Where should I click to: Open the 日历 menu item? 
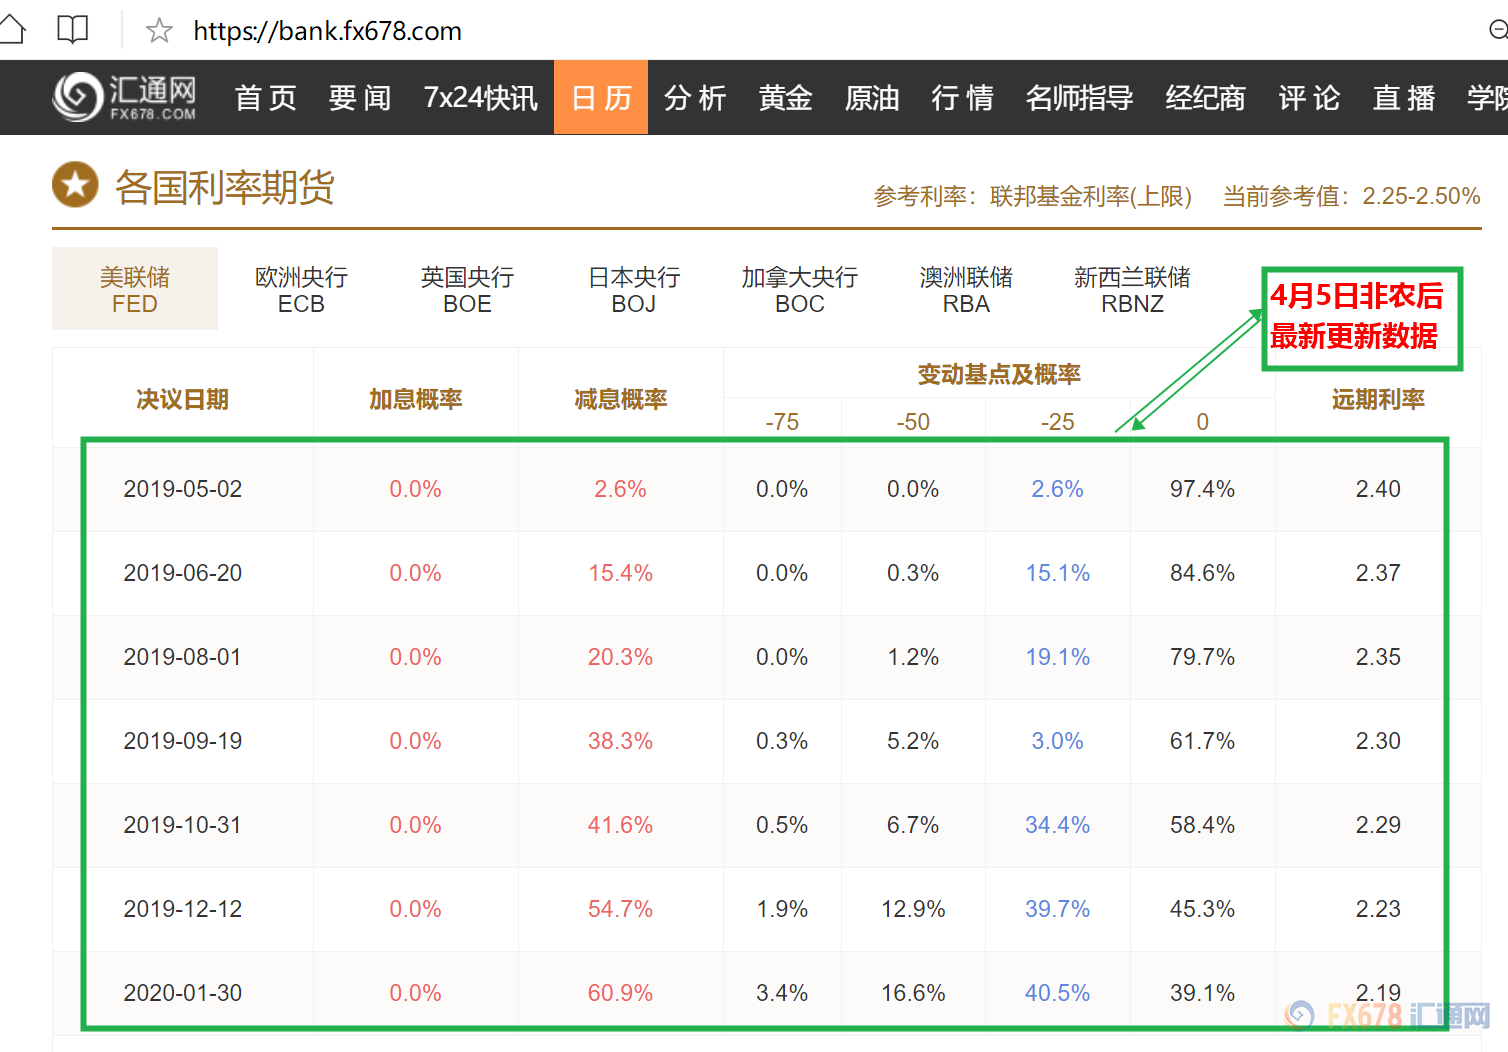click(600, 97)
